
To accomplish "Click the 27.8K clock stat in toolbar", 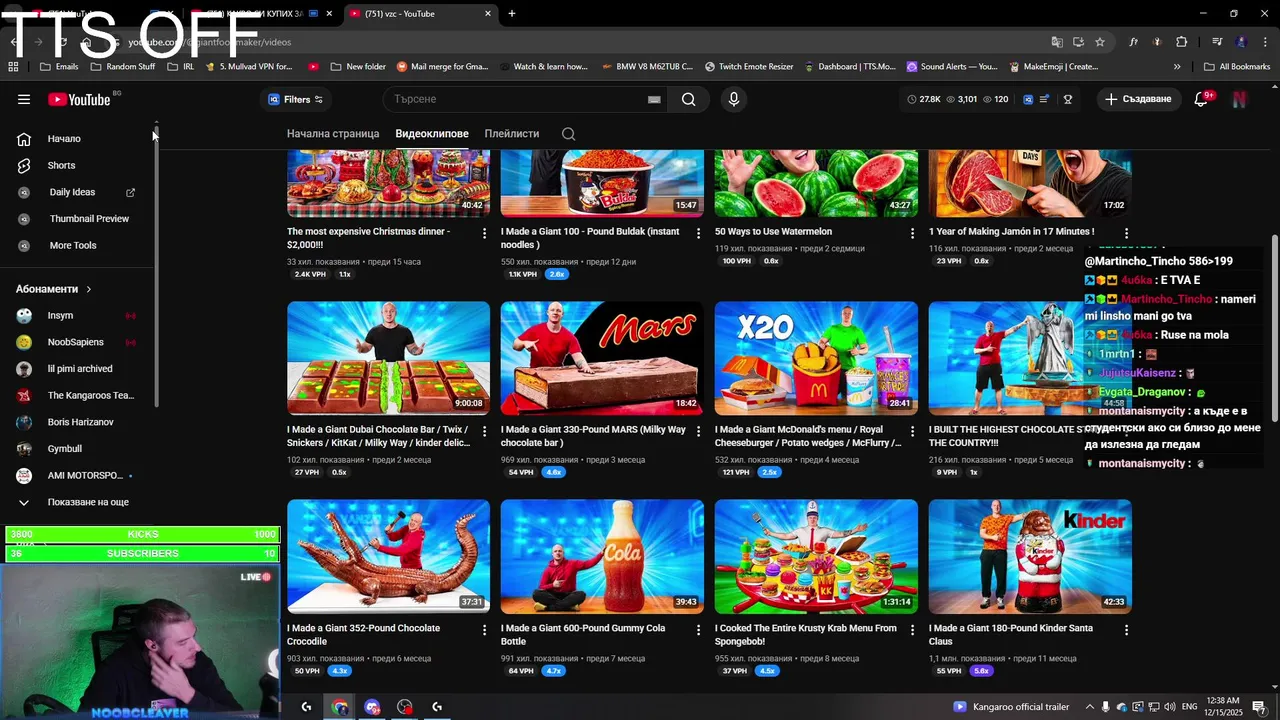I will click(x=924, y=99).
